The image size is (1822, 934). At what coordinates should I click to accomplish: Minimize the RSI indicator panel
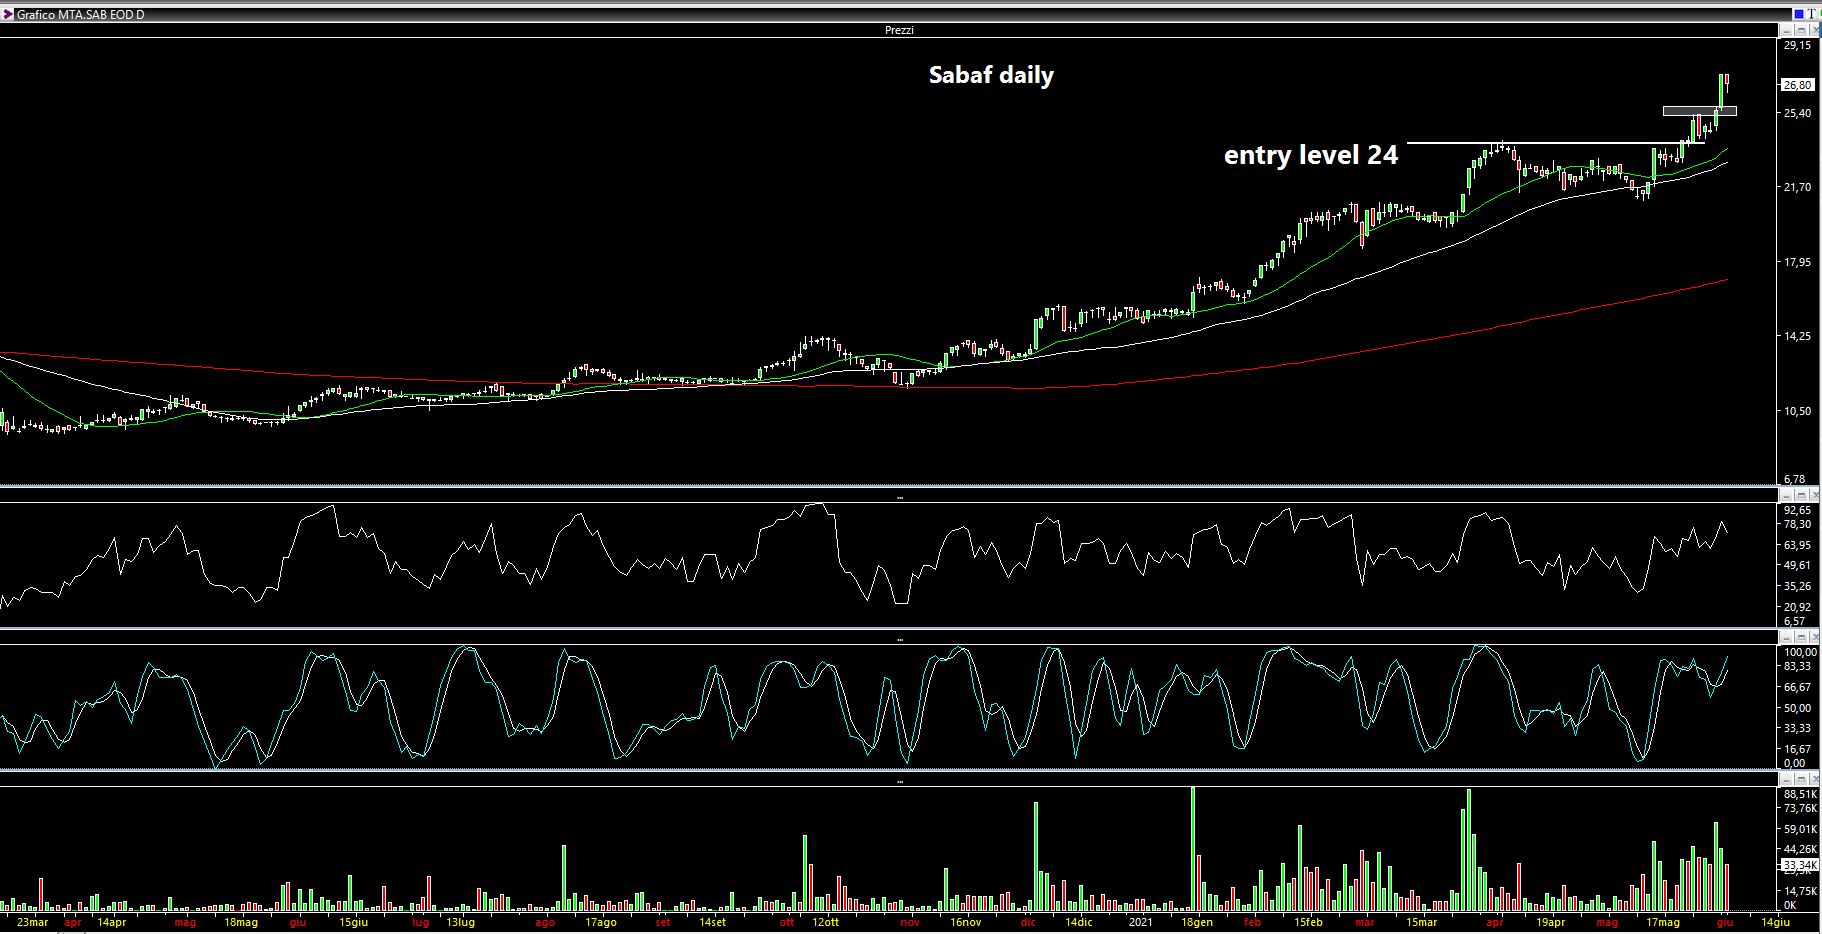coord(1786,495)
